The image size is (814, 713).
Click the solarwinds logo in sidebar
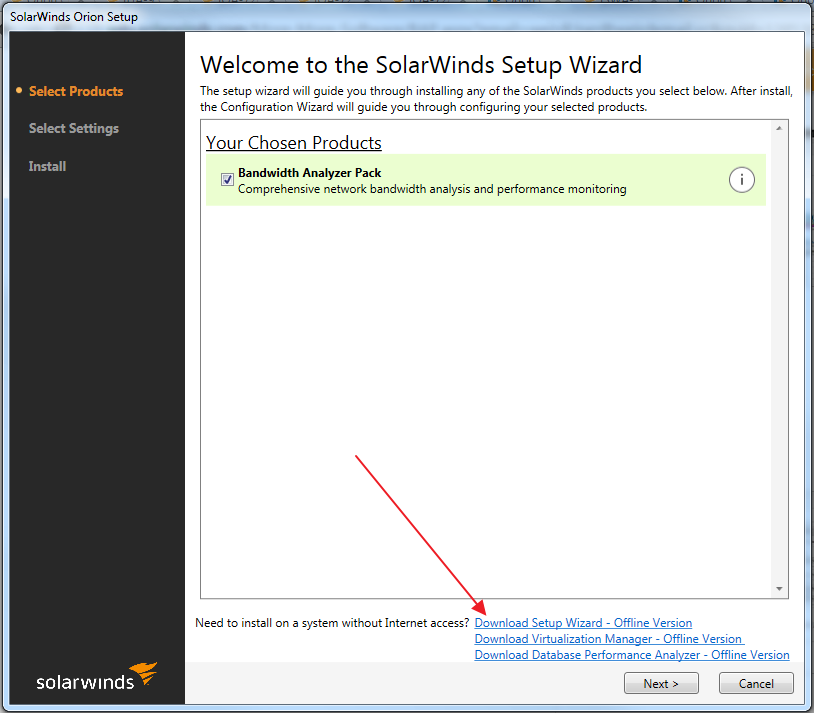(x=97, y=677)
